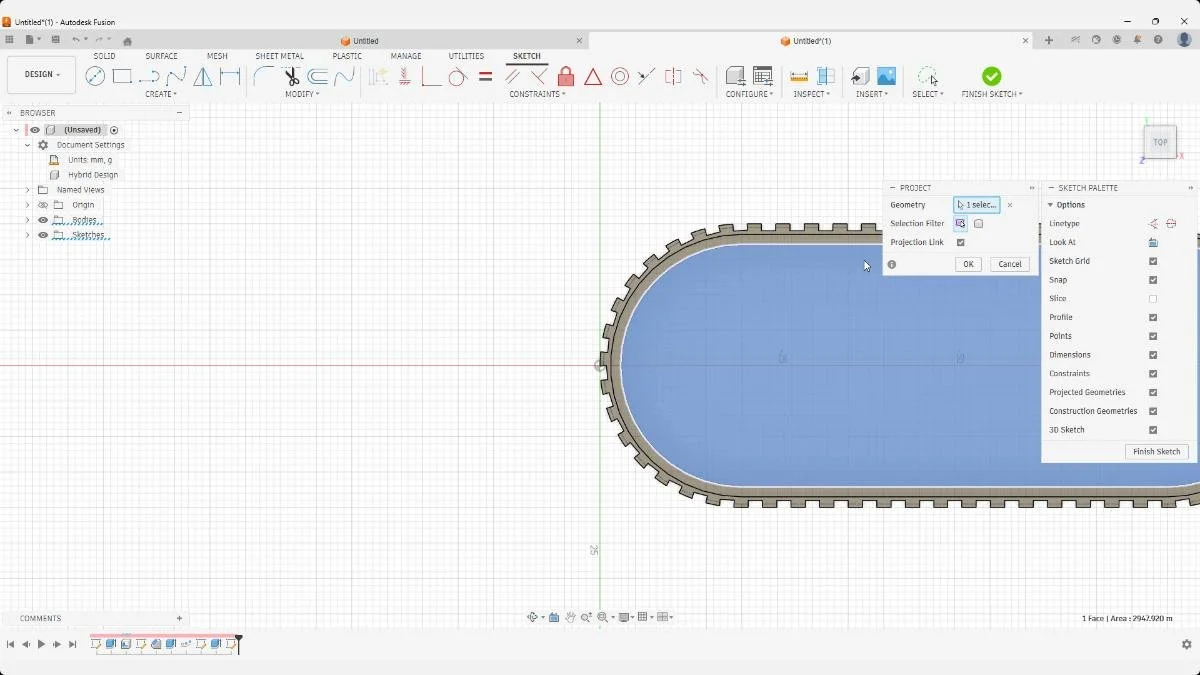Select the Measure tool
Screen dimensions: 1200x675
[799, 76]
